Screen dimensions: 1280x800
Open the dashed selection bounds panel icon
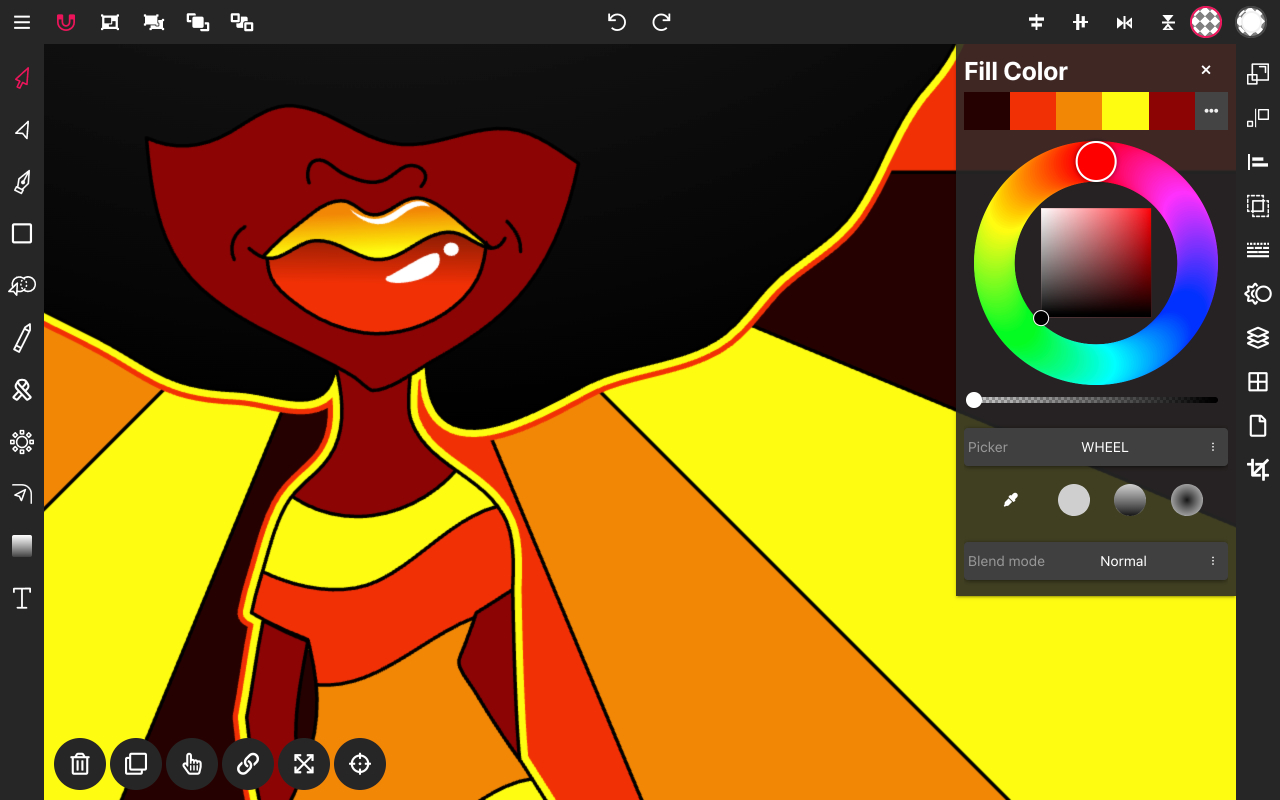pos(1258,206)
